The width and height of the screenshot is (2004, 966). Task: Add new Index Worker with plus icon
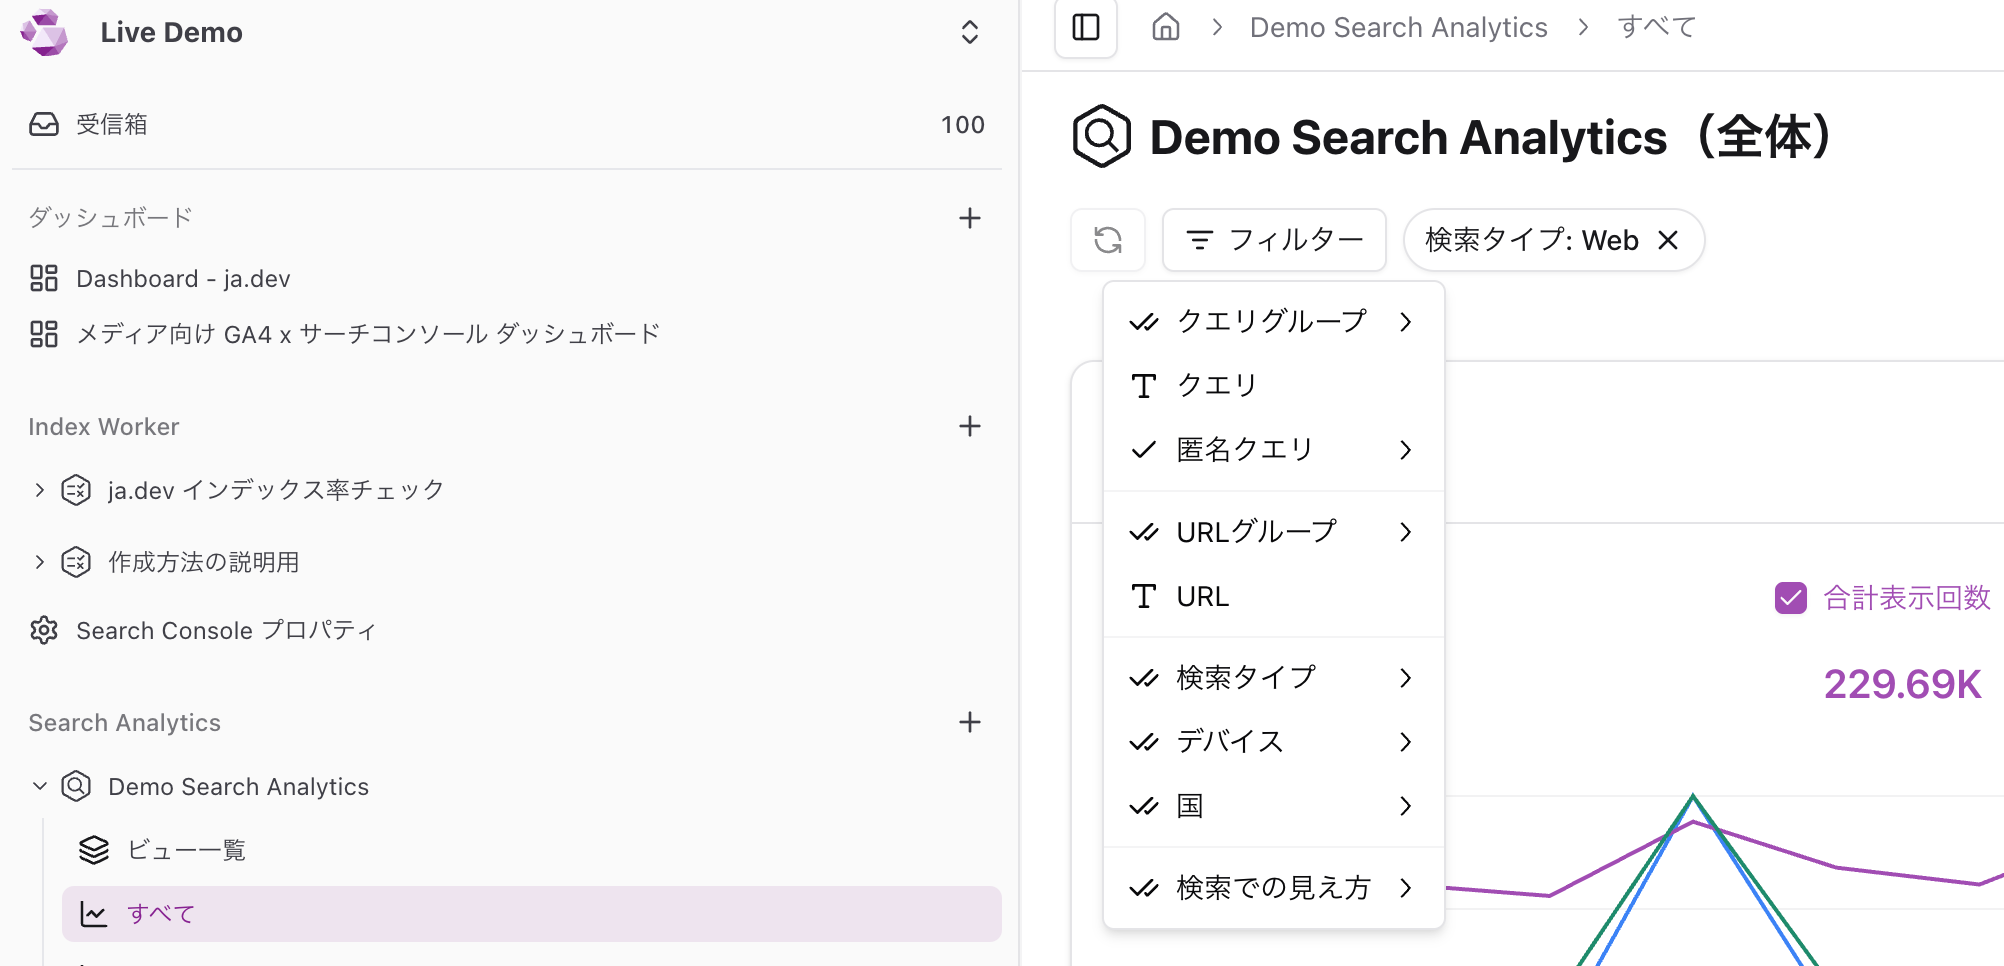click(969, 426)
